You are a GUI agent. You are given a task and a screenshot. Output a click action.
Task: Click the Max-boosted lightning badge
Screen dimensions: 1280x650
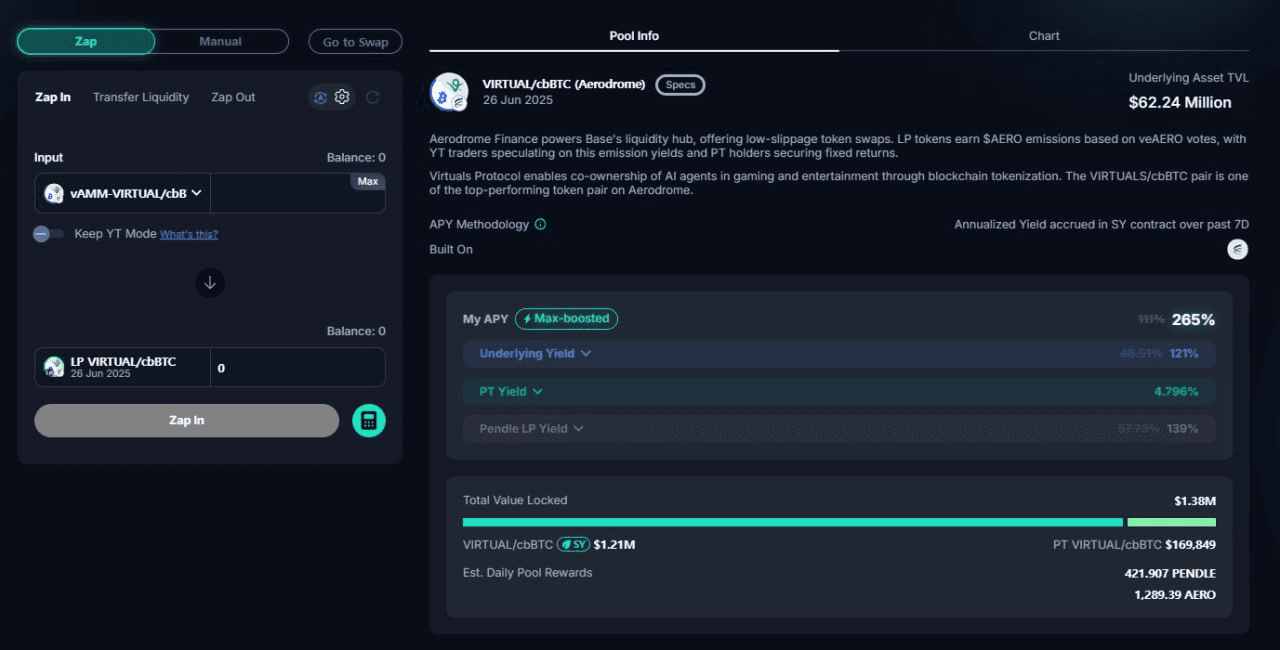coord(566,319)
